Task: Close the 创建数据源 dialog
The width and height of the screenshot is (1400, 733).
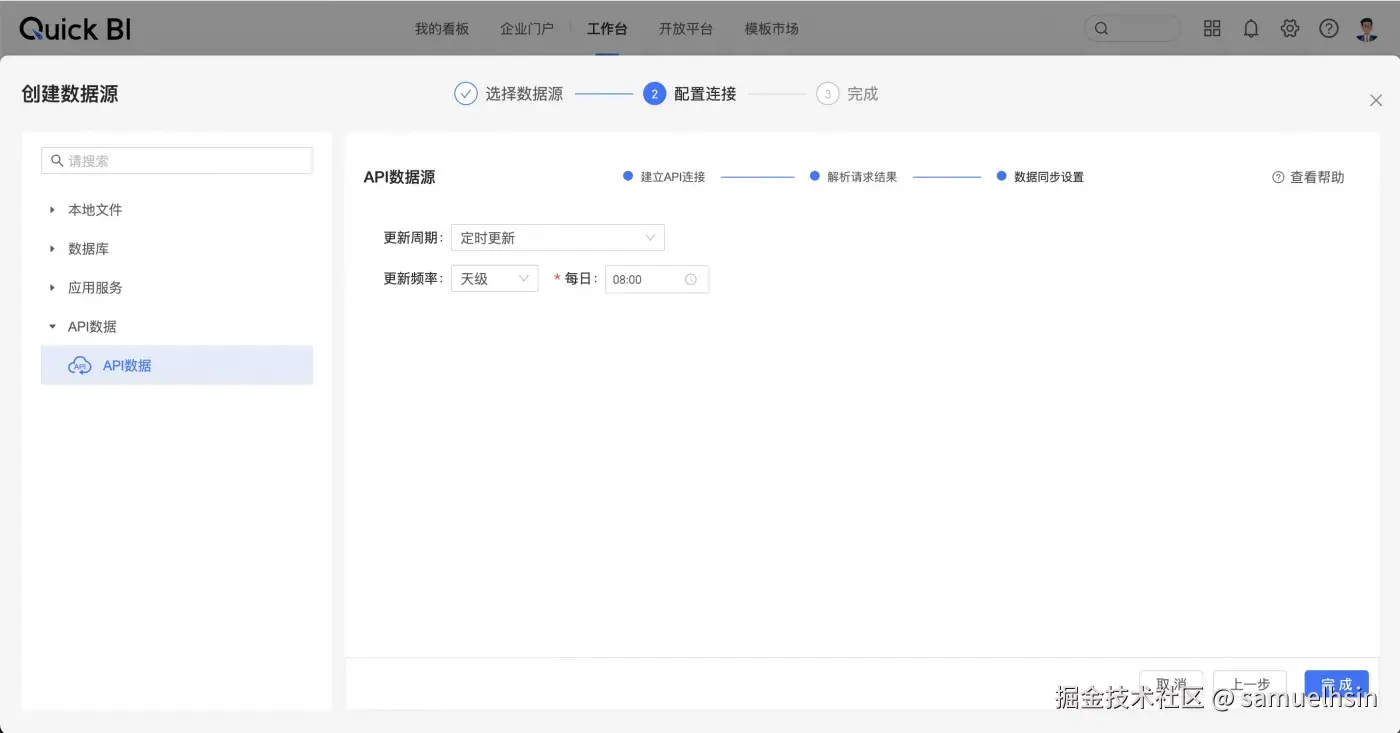Action: point(1376,100)
